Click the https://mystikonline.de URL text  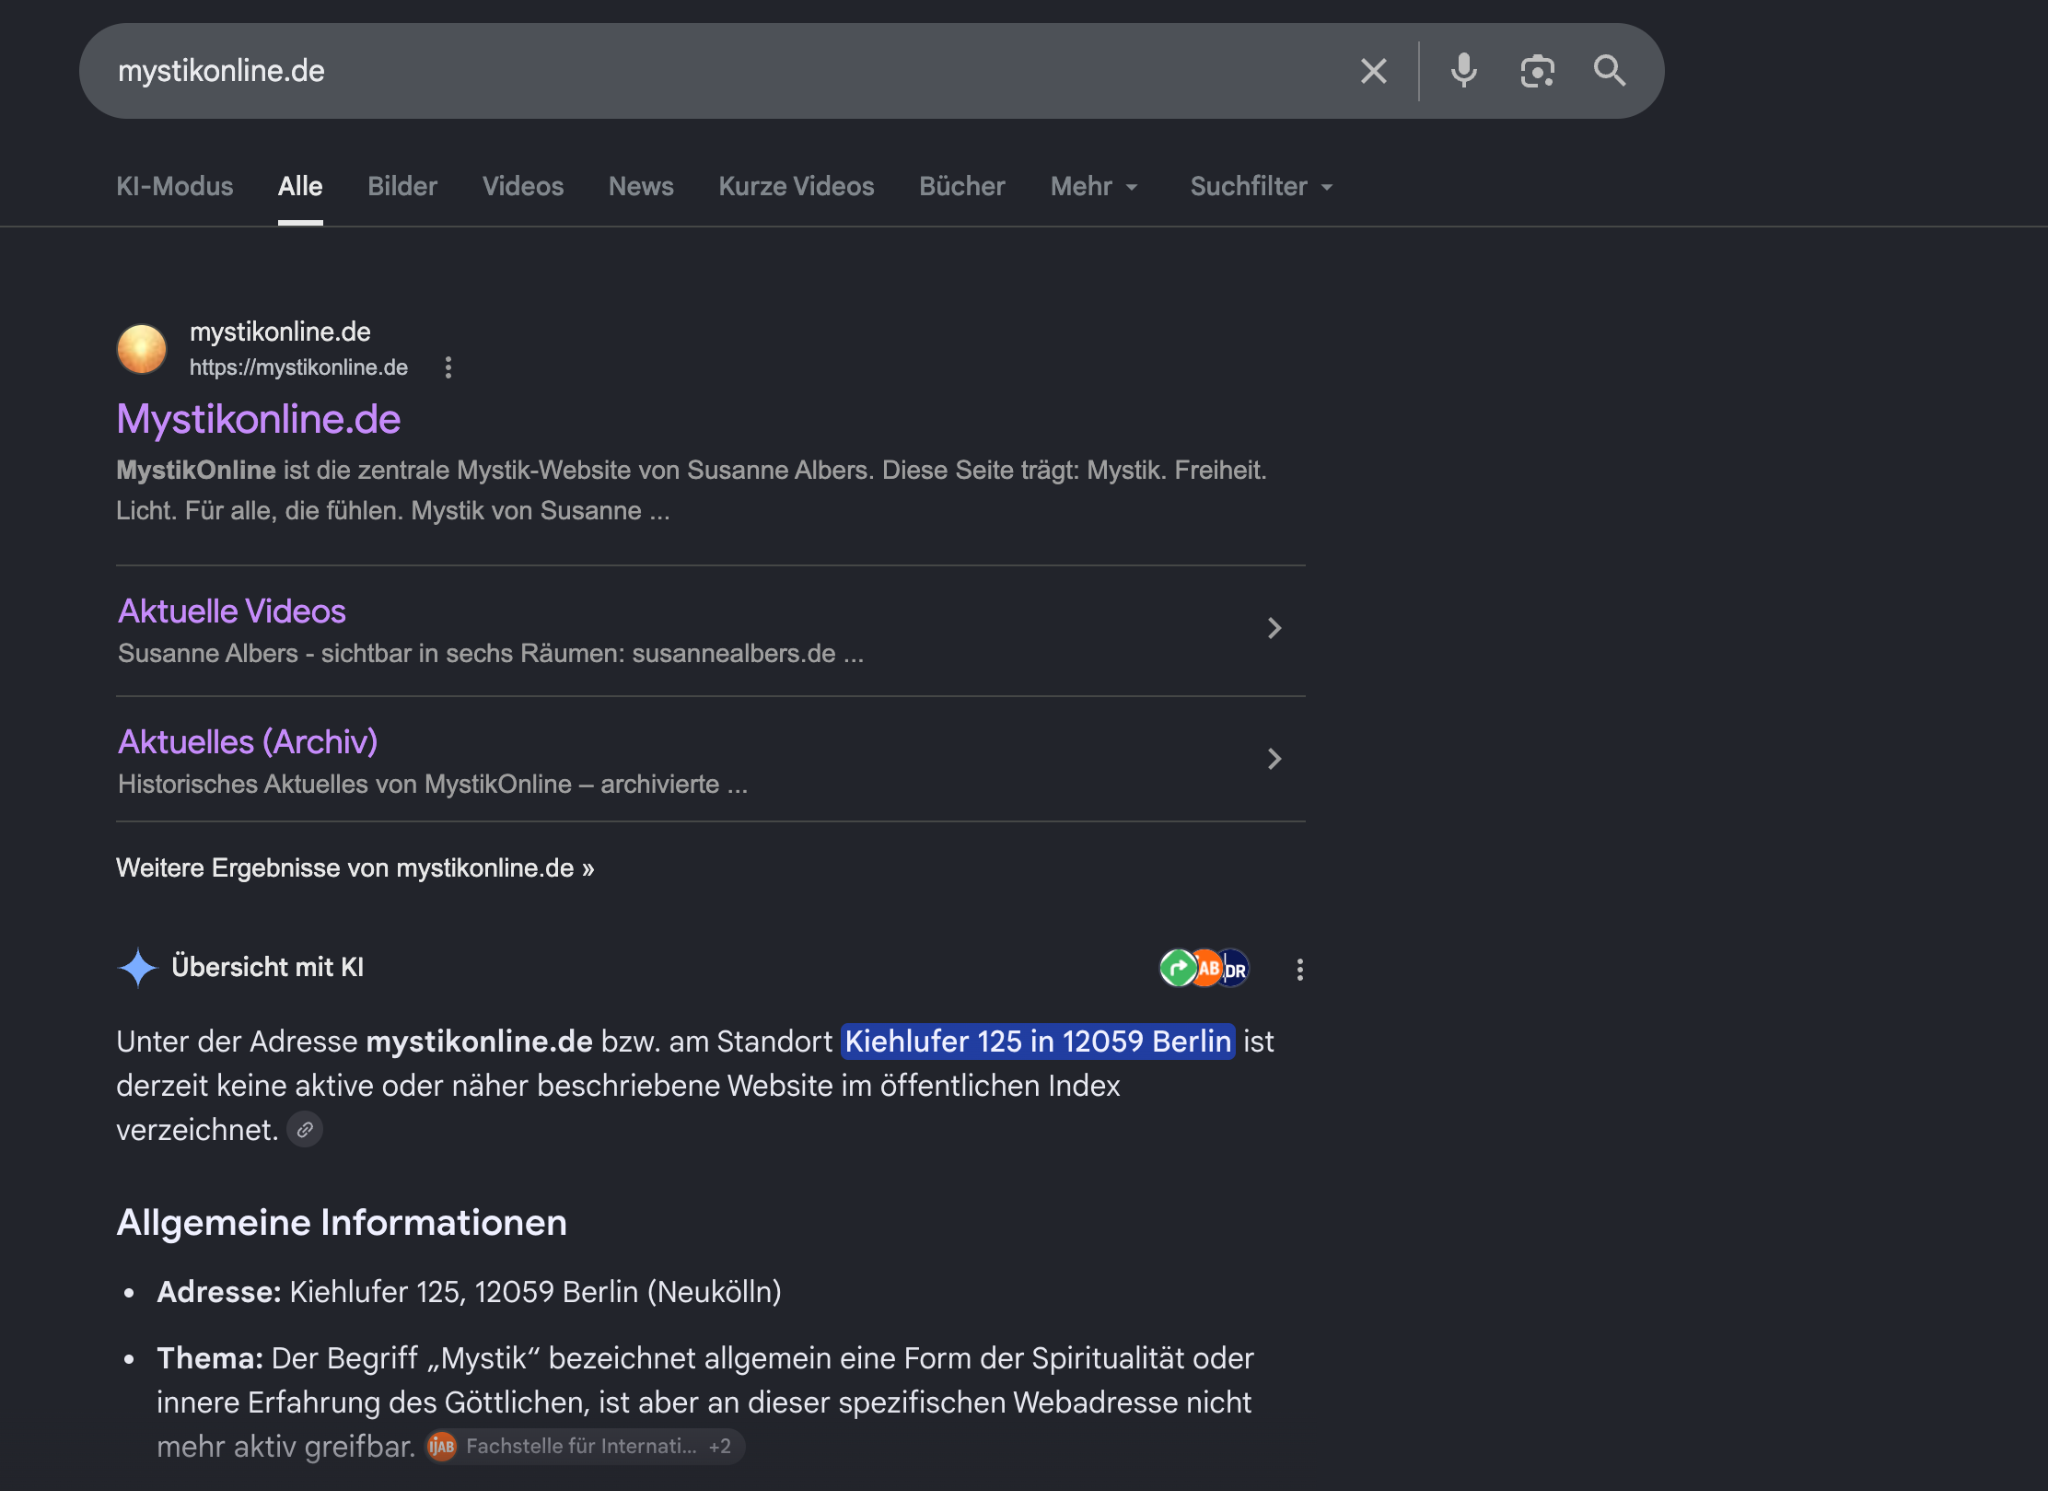299,367
